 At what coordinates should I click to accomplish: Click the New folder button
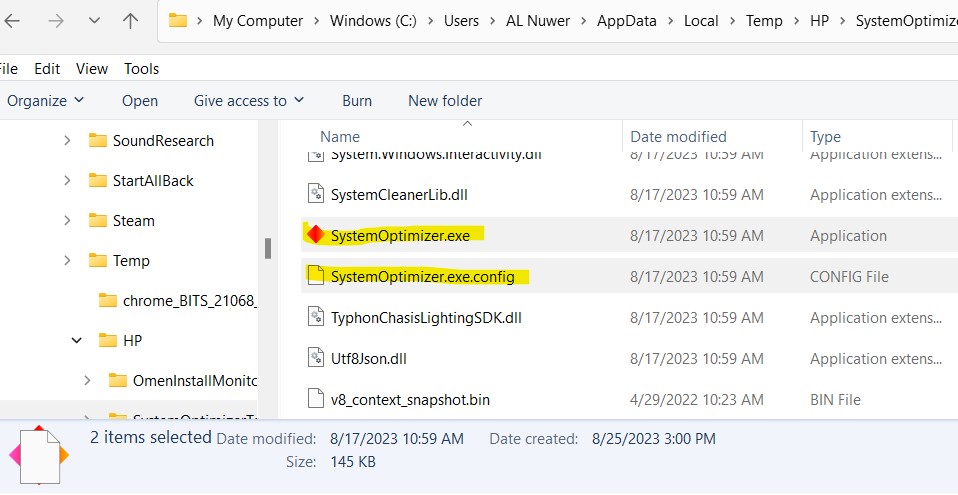point(445,101)
